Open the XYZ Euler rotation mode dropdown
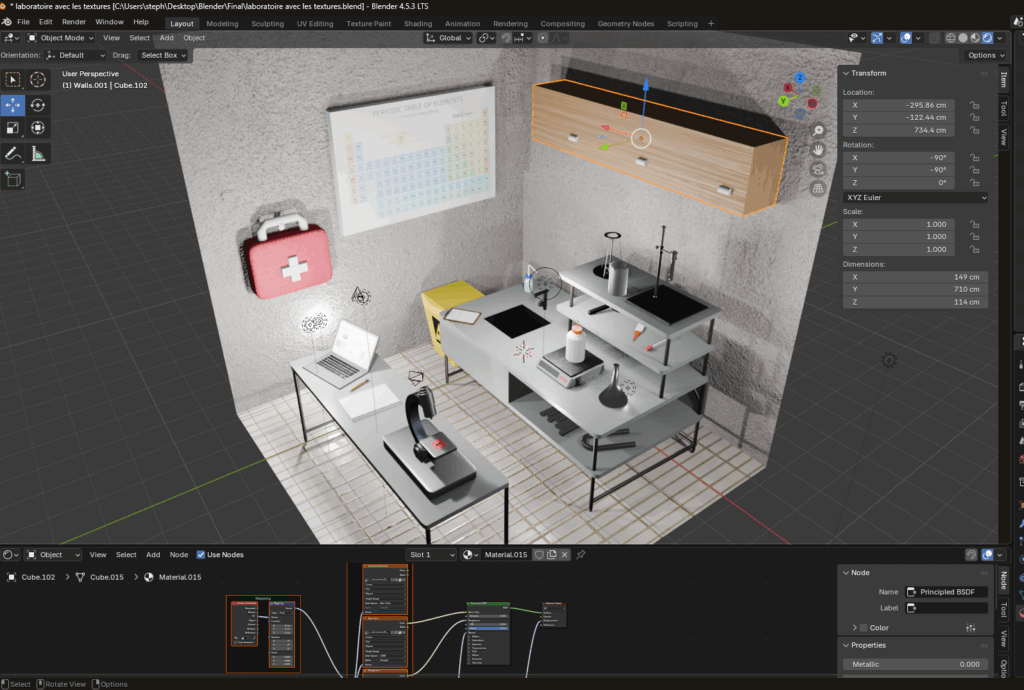Screen dimensions: 1024x690 915,198
